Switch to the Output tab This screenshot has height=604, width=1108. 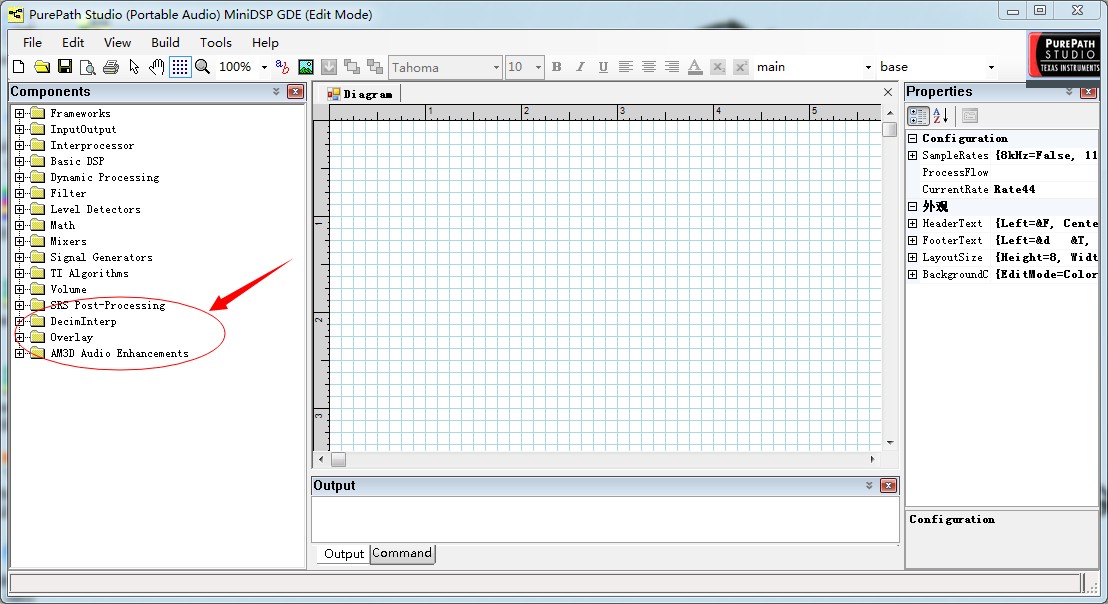(343, 554)
